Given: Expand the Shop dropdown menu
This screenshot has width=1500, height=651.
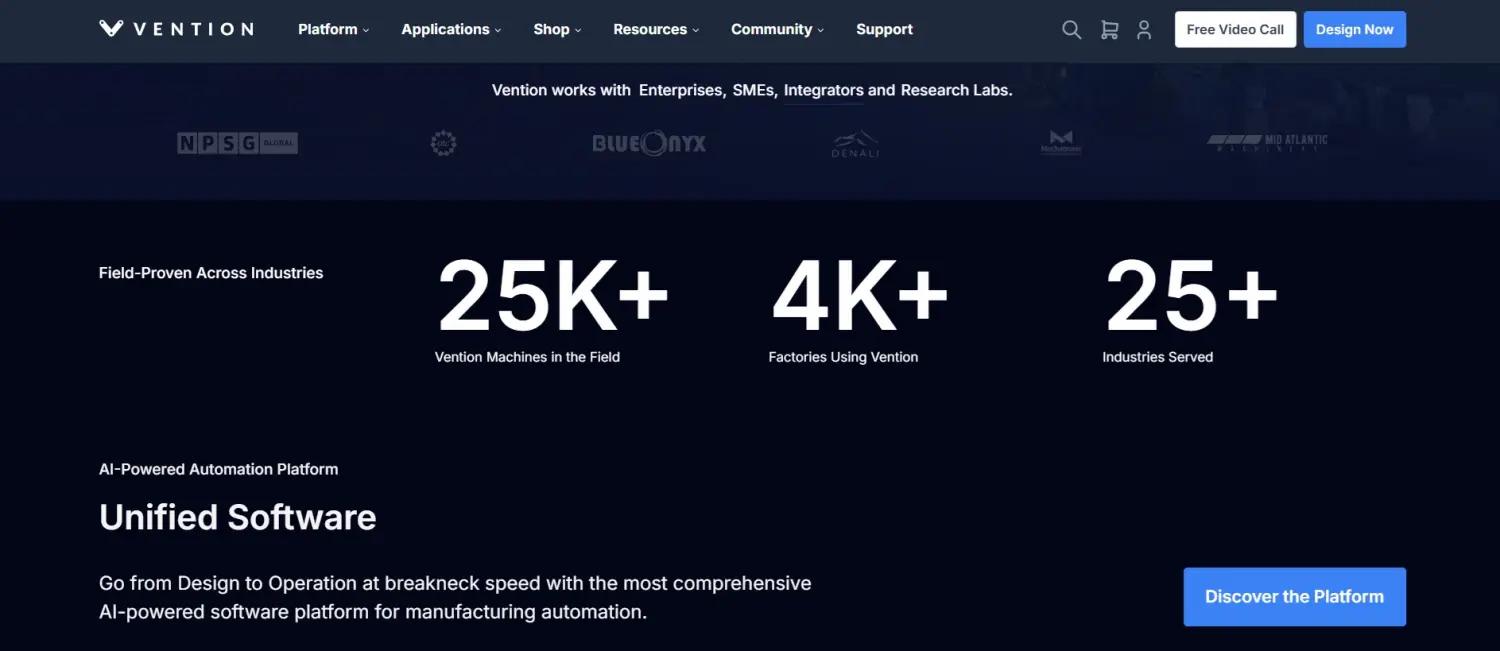Looking at the screenshot, I should 557,29.
